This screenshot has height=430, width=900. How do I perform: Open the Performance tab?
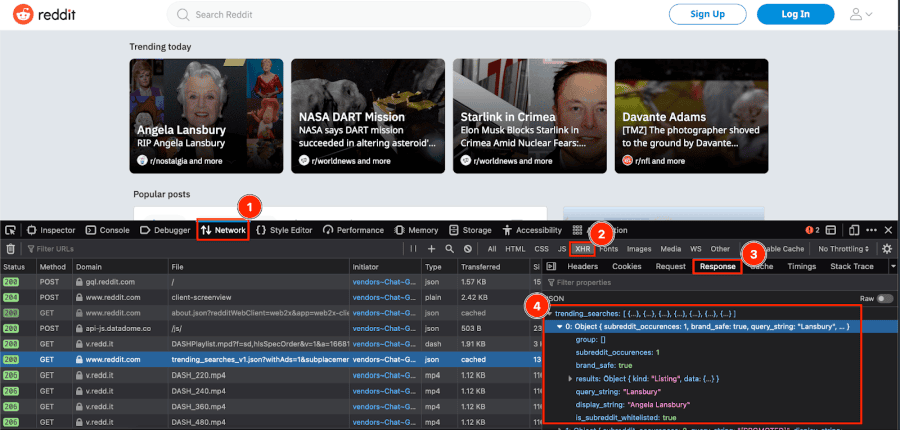coord(354,230)
